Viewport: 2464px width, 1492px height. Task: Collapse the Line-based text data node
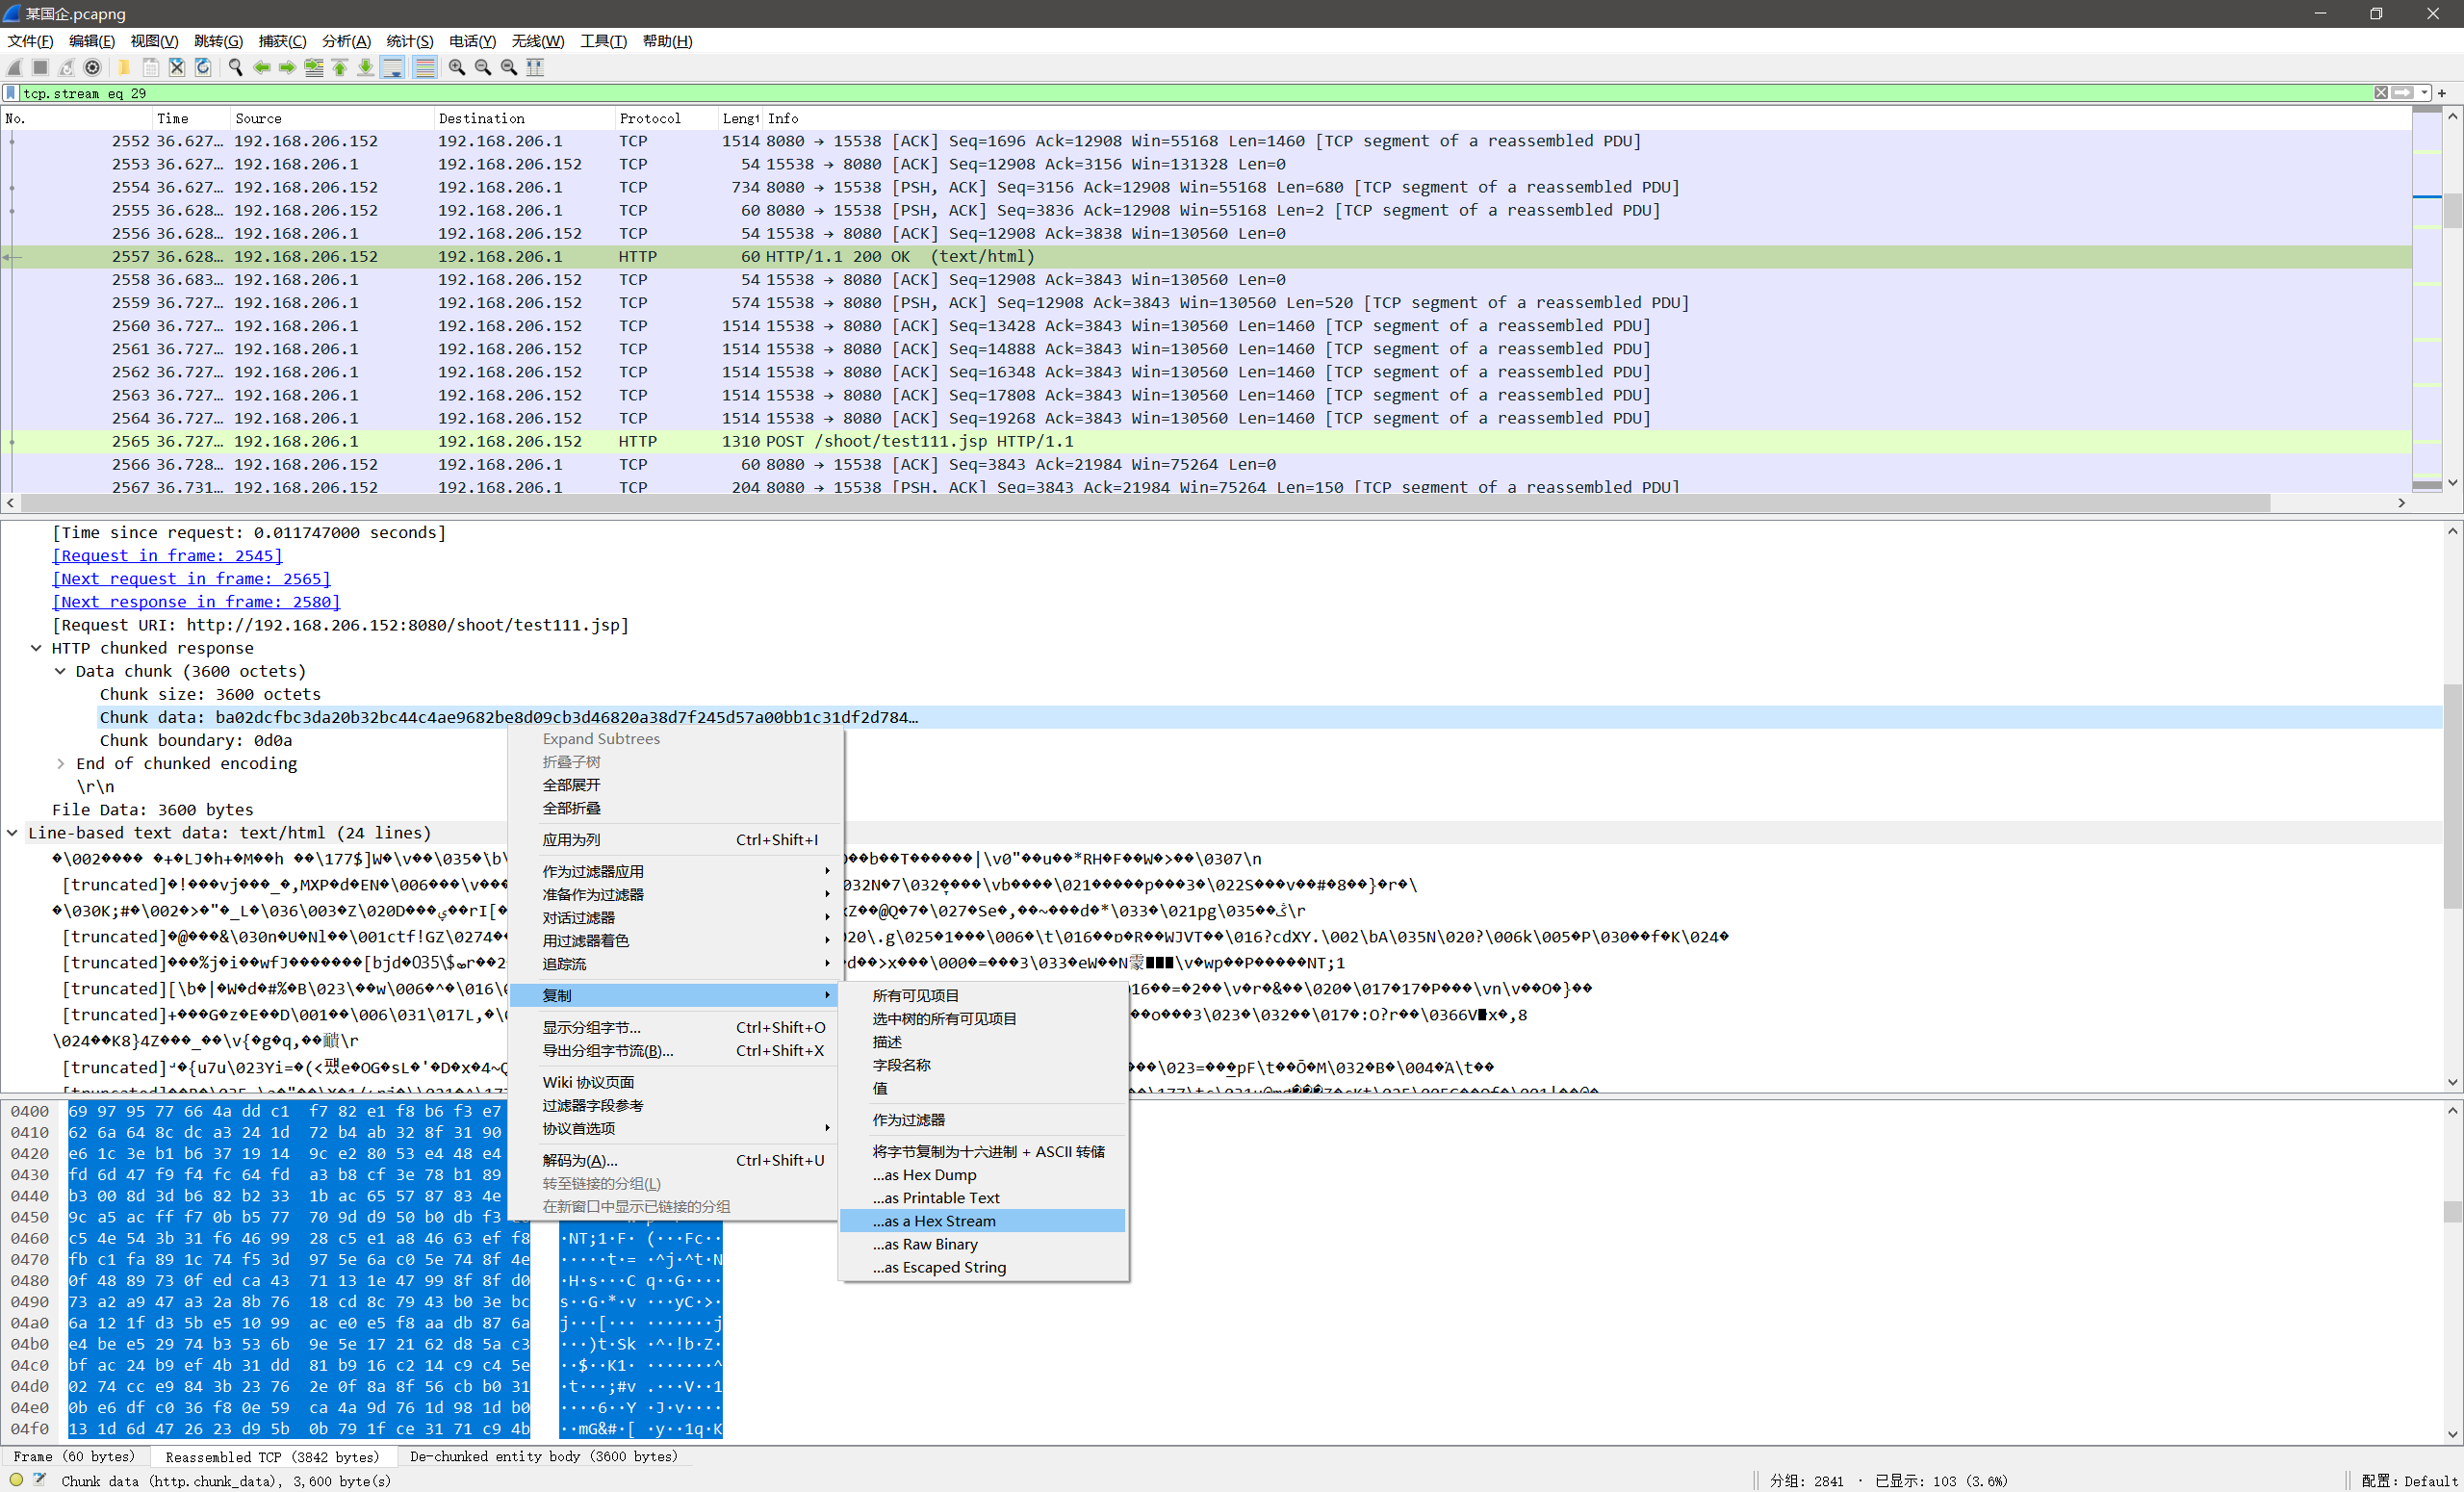point(12,833)
